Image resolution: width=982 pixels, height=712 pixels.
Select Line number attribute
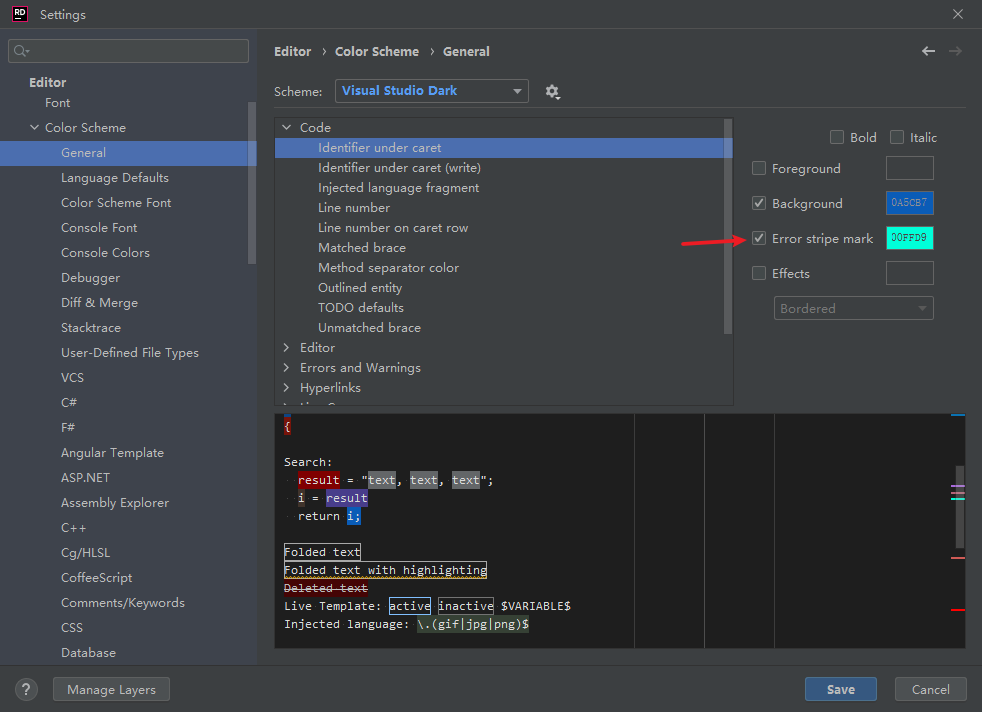tap(354, 208)
